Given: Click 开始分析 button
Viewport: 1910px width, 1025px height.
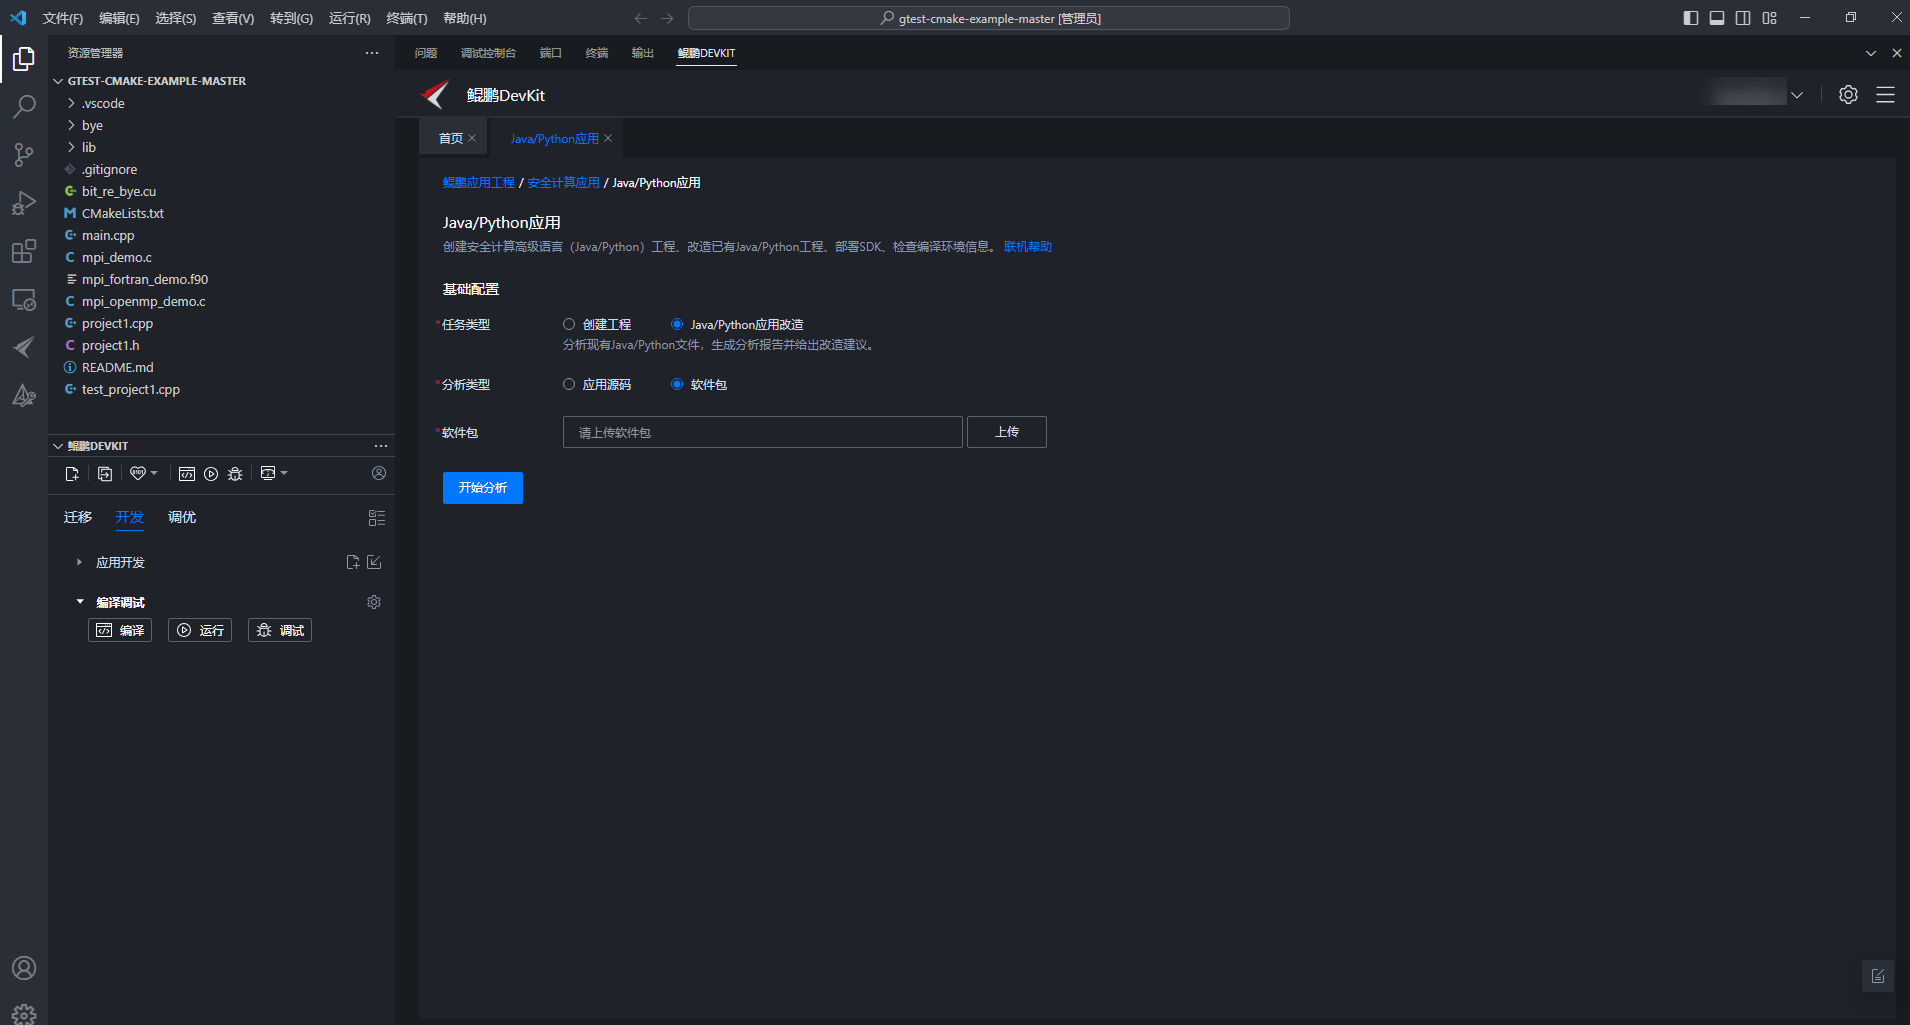Looking at the screenshot, I should coord(483,488).
